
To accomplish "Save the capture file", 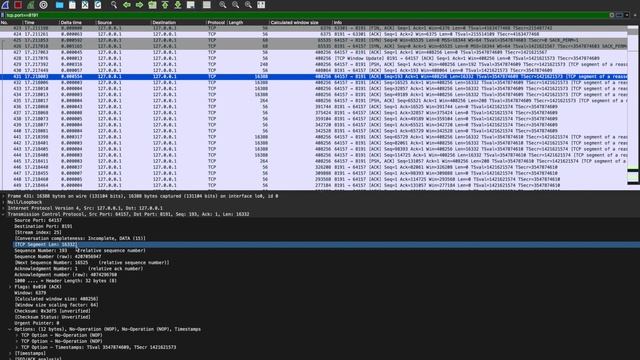I will point(72,5).
